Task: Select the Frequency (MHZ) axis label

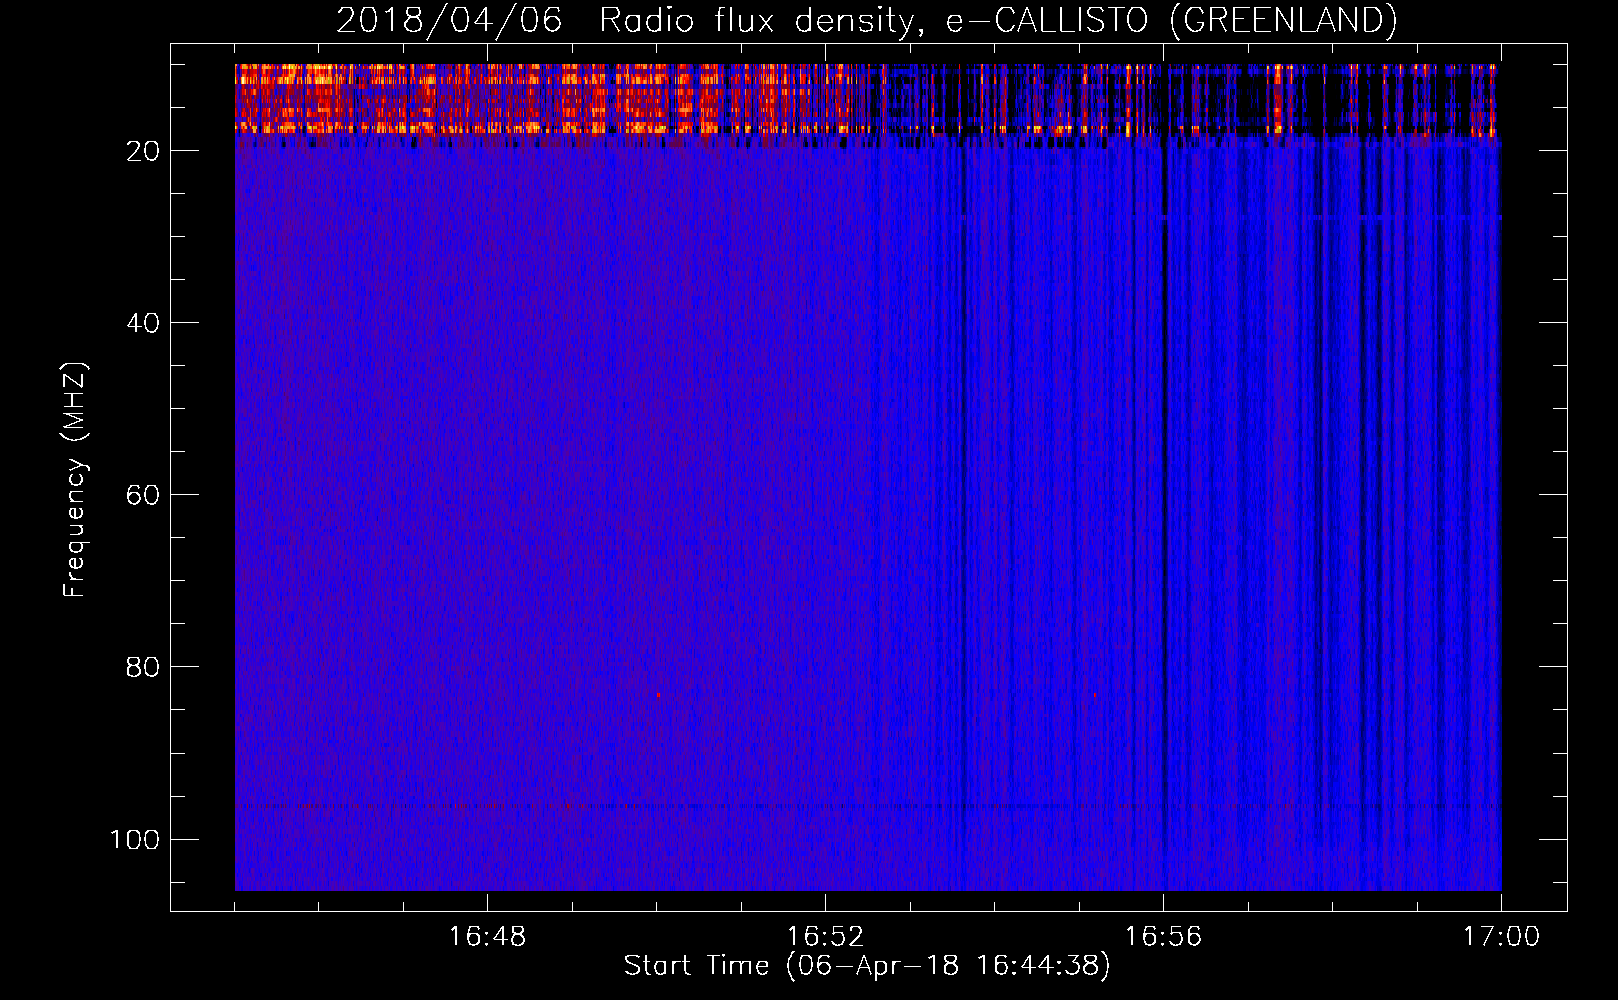Action: click(75, 480)
